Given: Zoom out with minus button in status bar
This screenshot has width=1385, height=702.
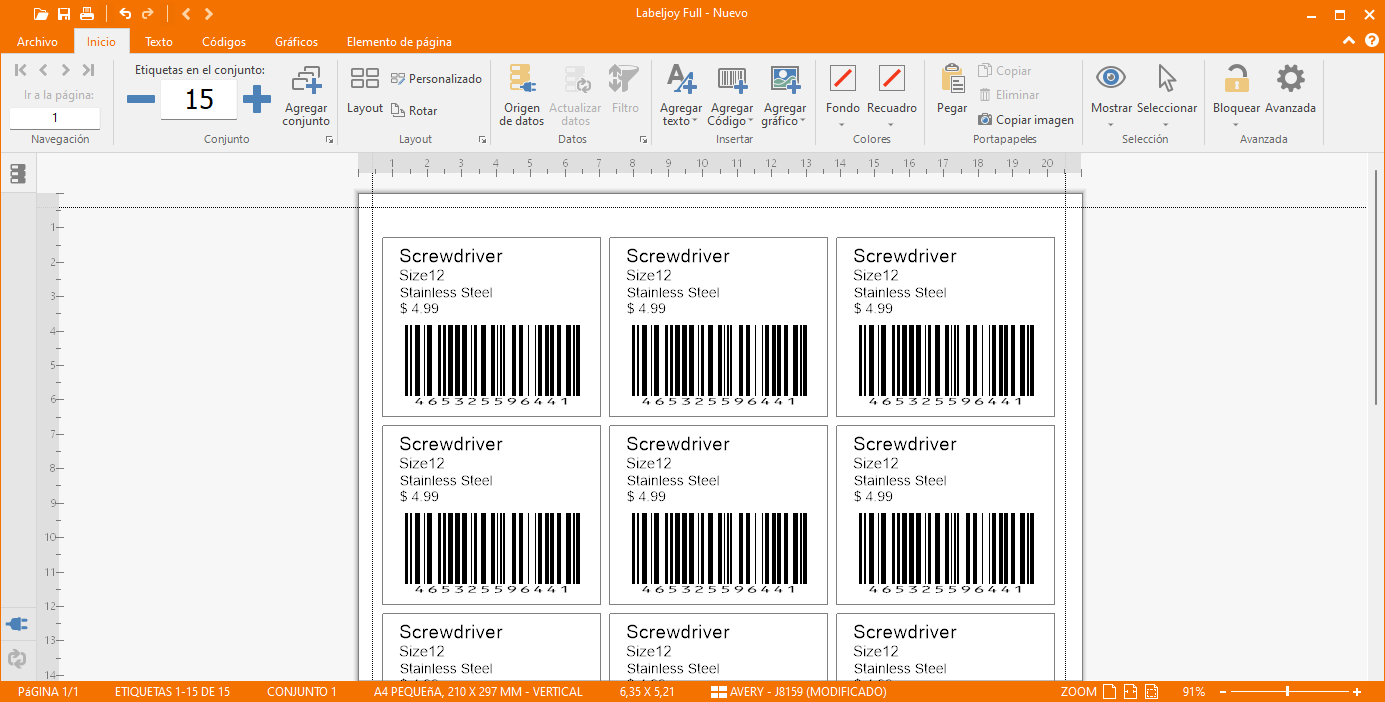Looking at the screenshot, I should 1222,692.
